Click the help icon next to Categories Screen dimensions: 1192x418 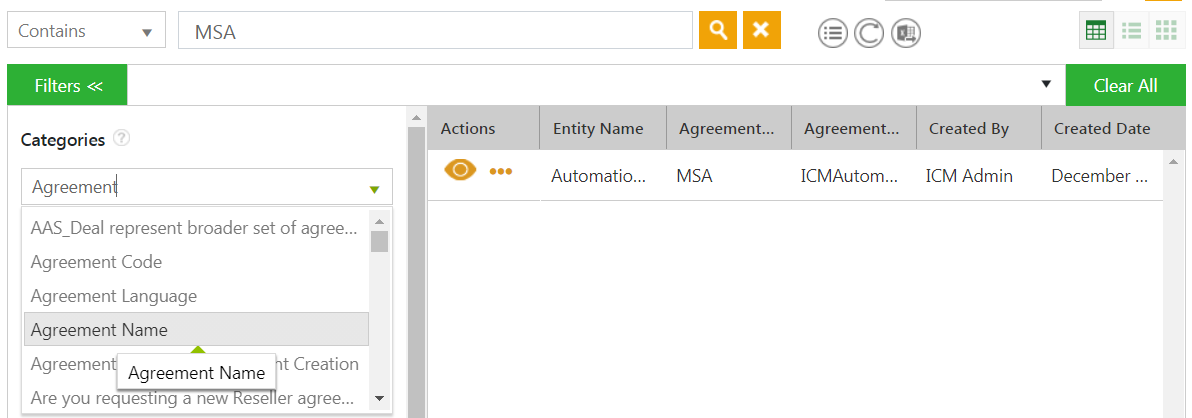[x=122, y=138]
